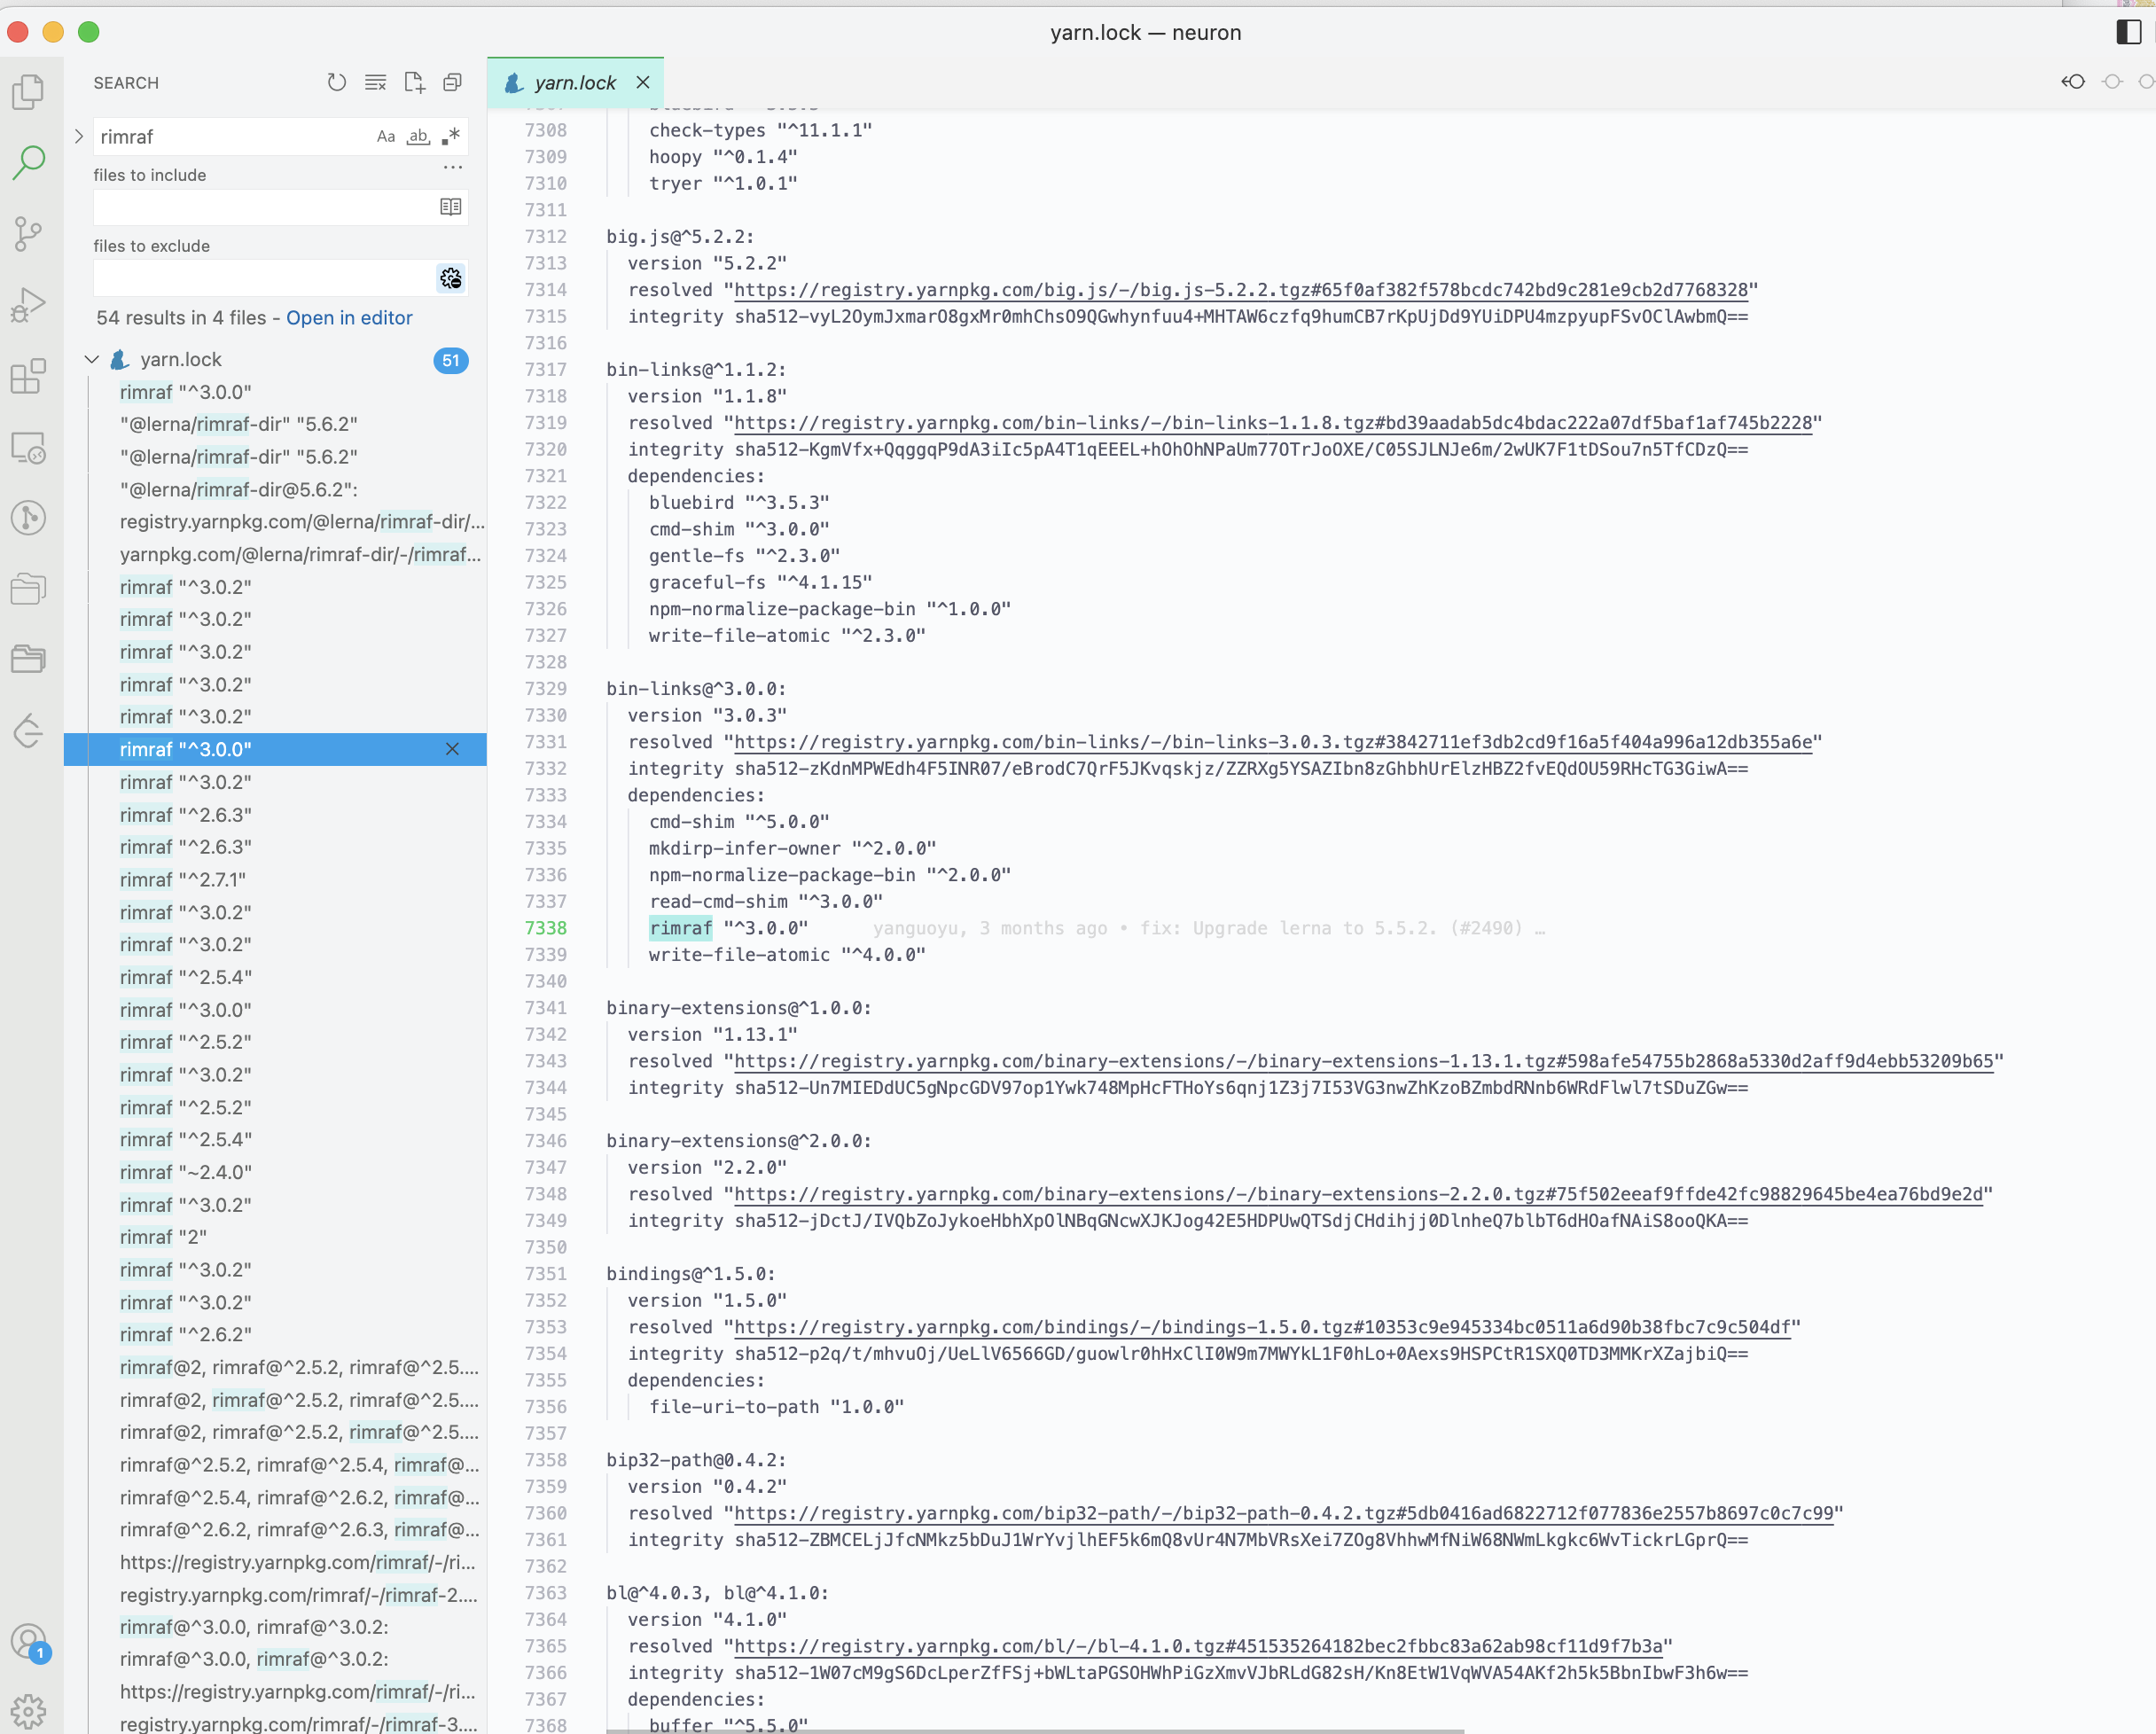Toggle search details ellipsis
This screenshot has width=2156, height=1734.
click(453, 167)
